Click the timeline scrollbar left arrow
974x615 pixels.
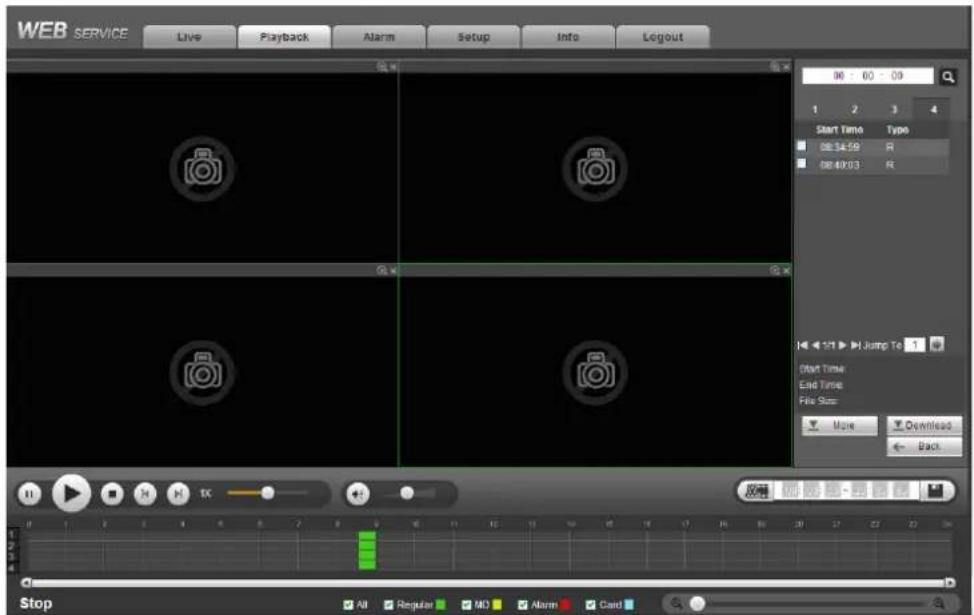(x=25, y=583)
